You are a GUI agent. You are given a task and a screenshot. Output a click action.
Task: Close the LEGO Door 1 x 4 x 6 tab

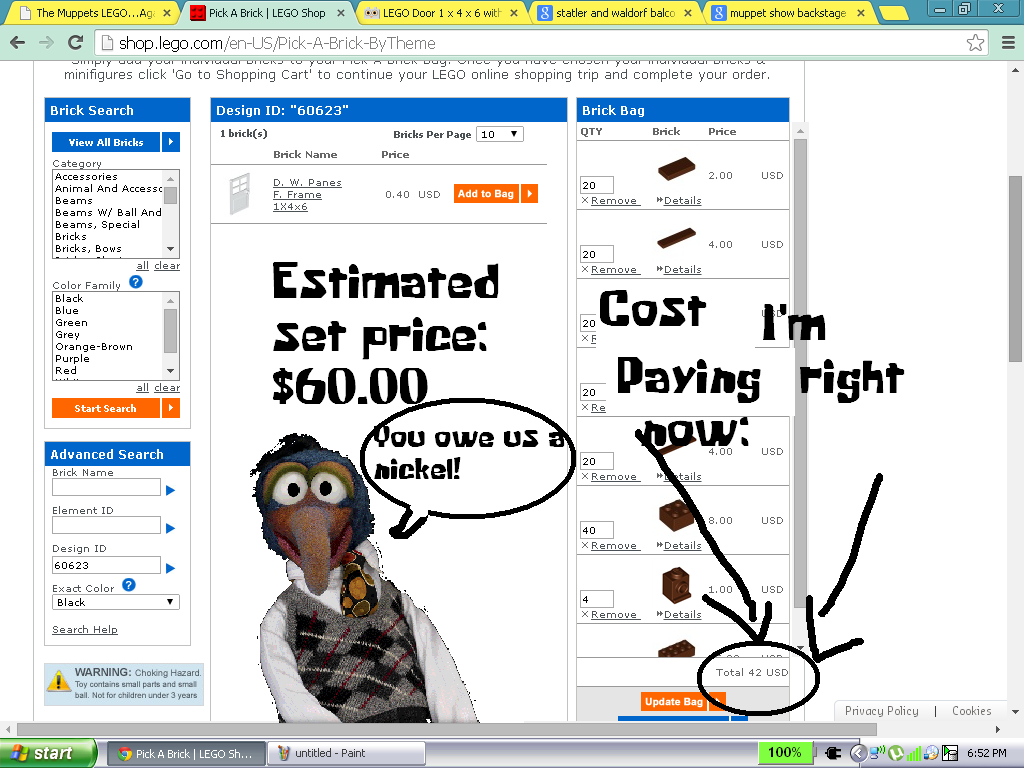[x=514, y=13]
